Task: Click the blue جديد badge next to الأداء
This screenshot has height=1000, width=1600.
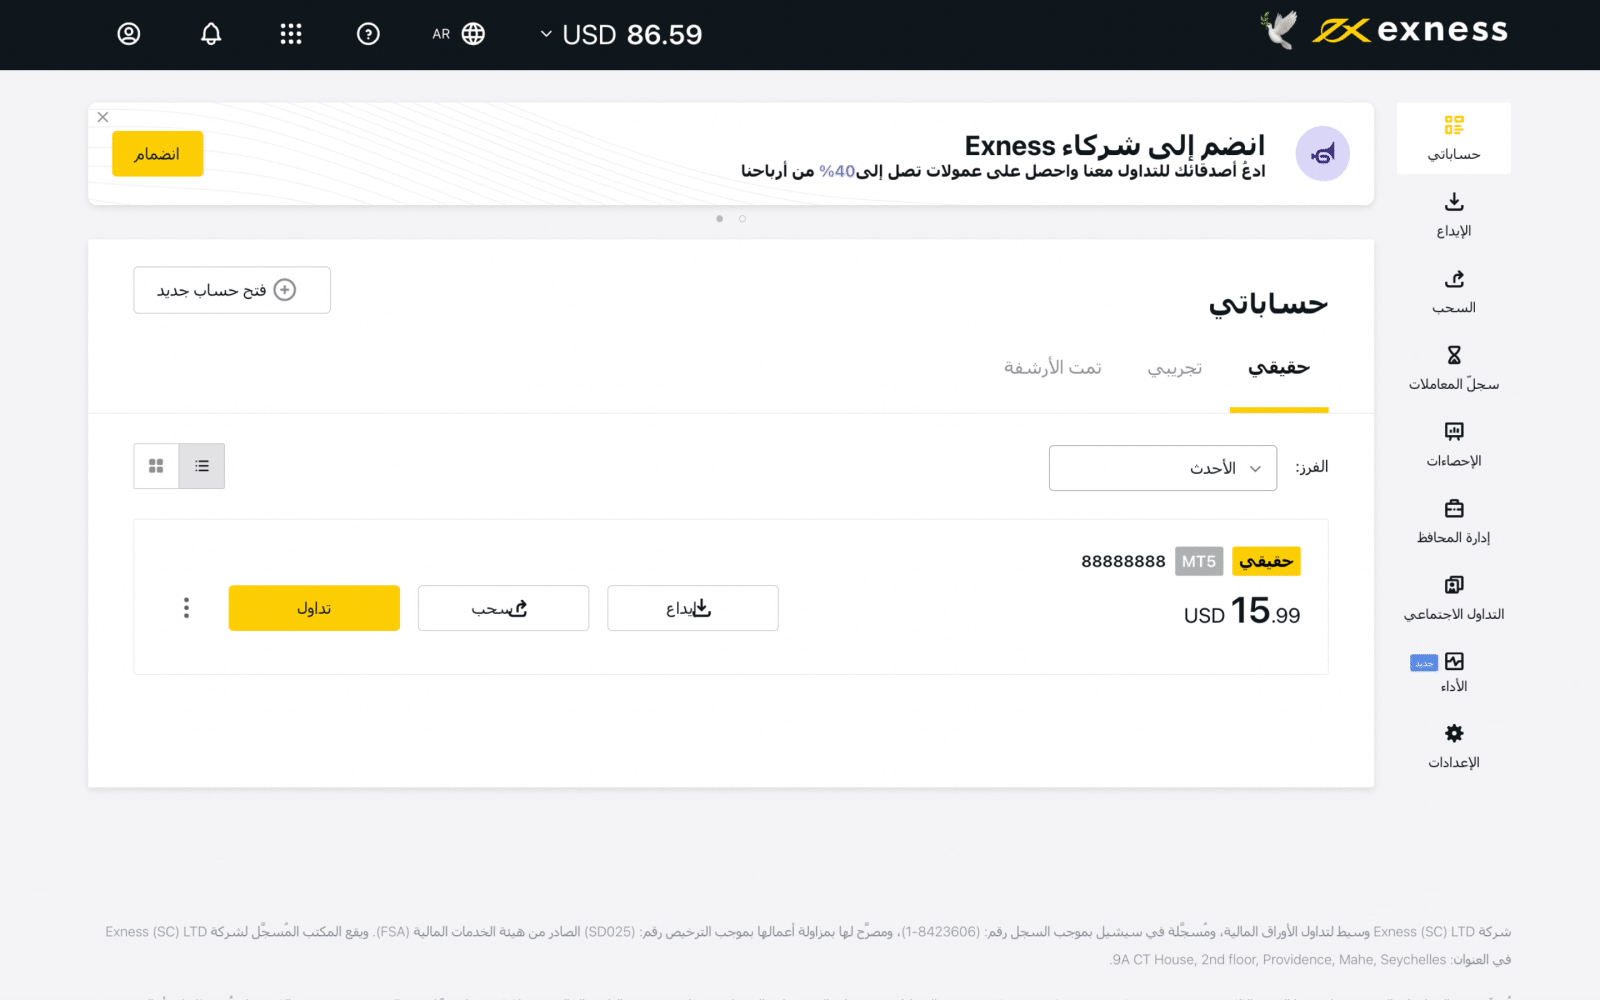Action: (x=1423, y=663)
